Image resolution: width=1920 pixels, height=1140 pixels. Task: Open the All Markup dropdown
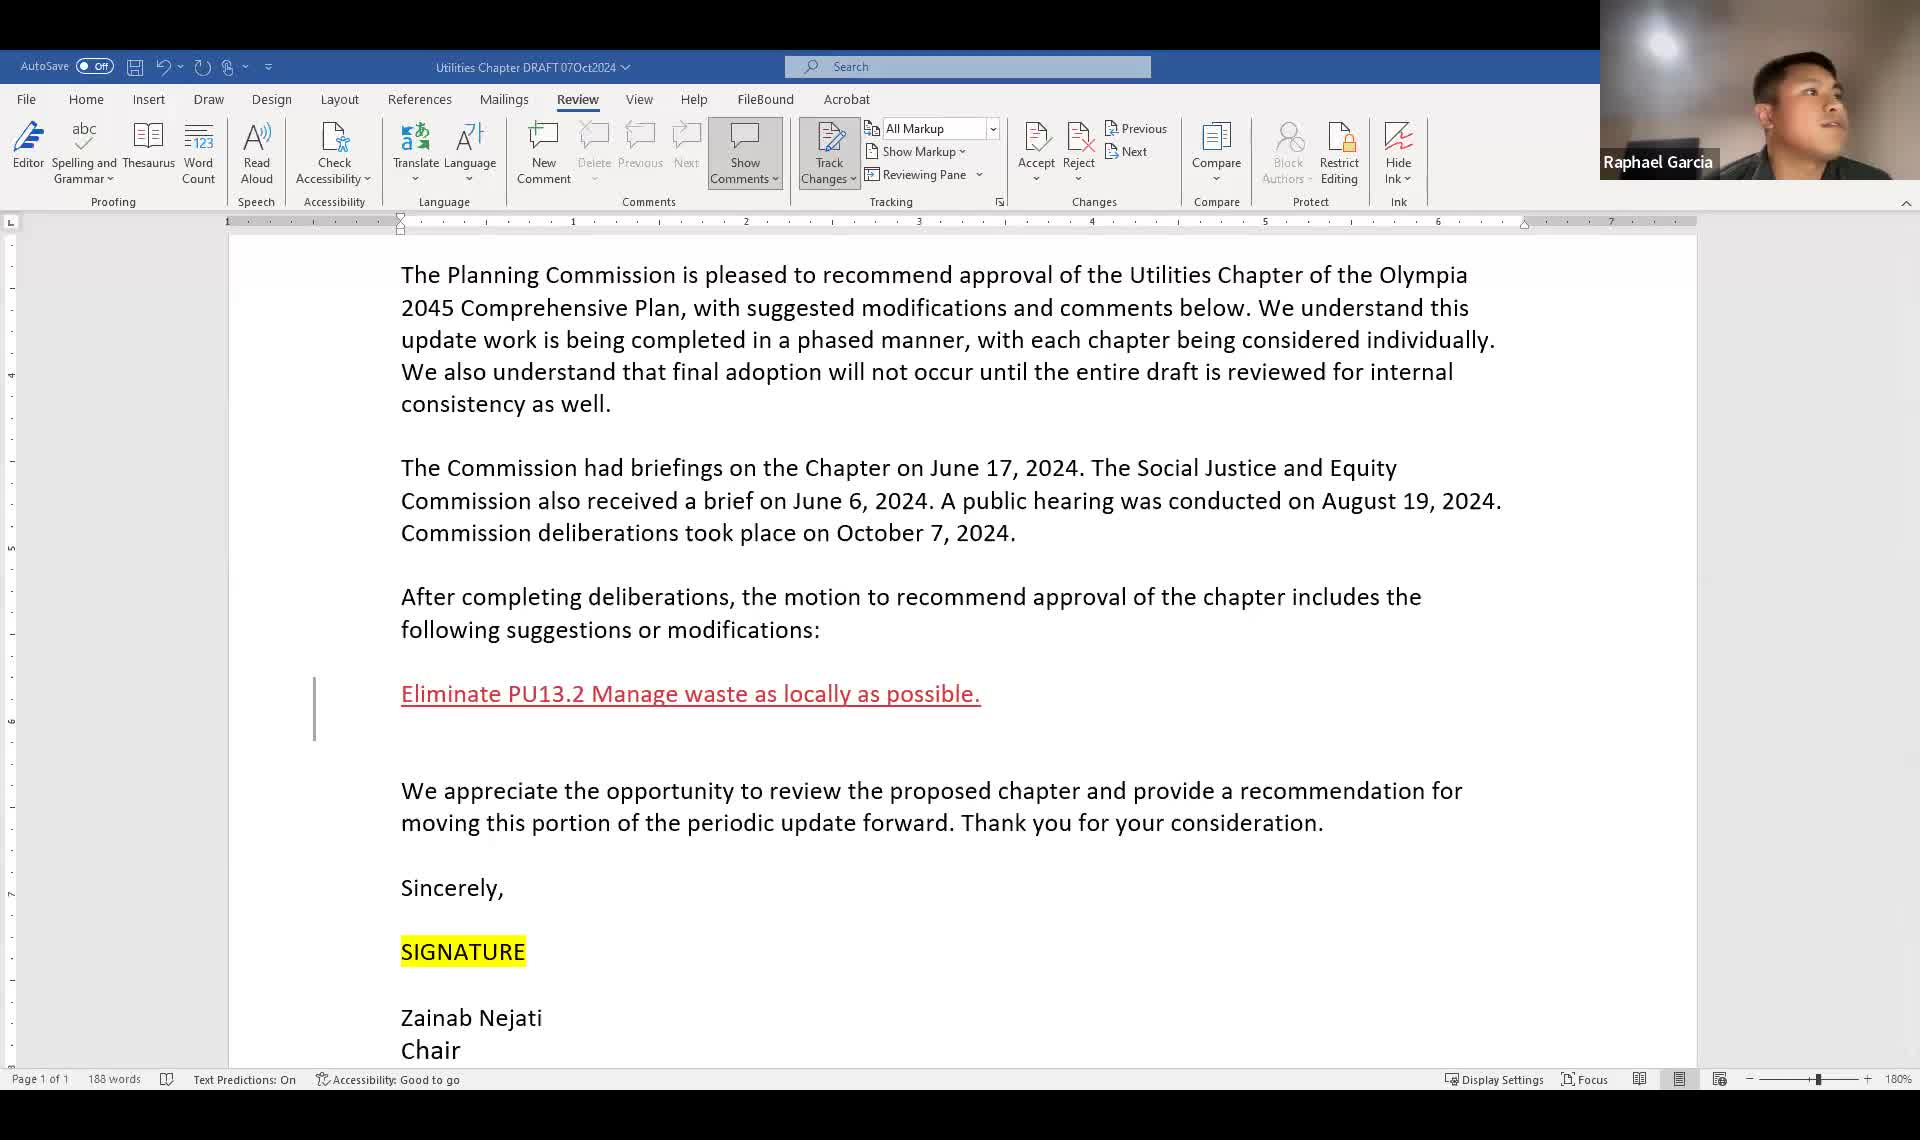992,129
